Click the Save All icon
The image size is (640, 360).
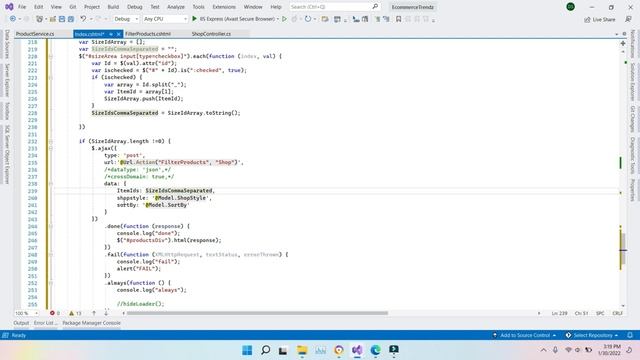pos(71,19)
